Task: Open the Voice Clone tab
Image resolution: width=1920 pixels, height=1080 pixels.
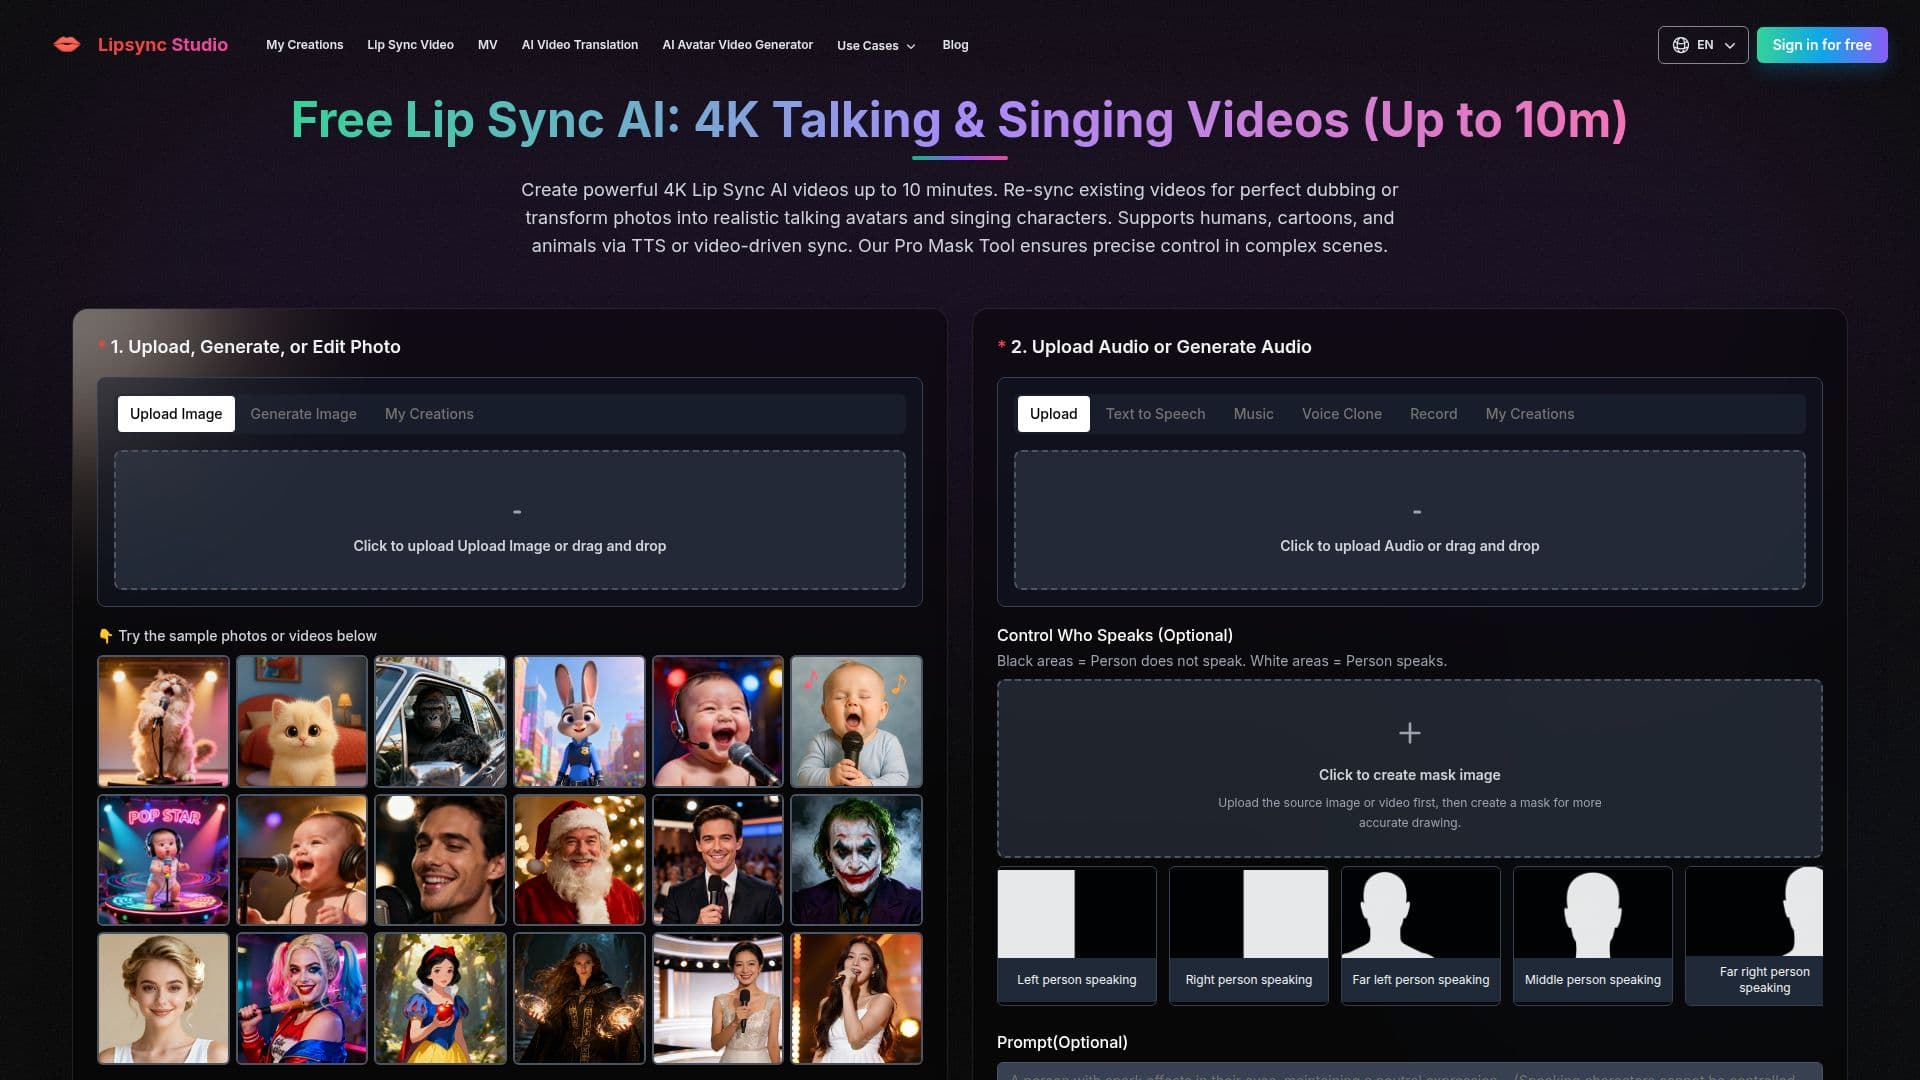Action: pyautogui.click(x=1341, y=414)
